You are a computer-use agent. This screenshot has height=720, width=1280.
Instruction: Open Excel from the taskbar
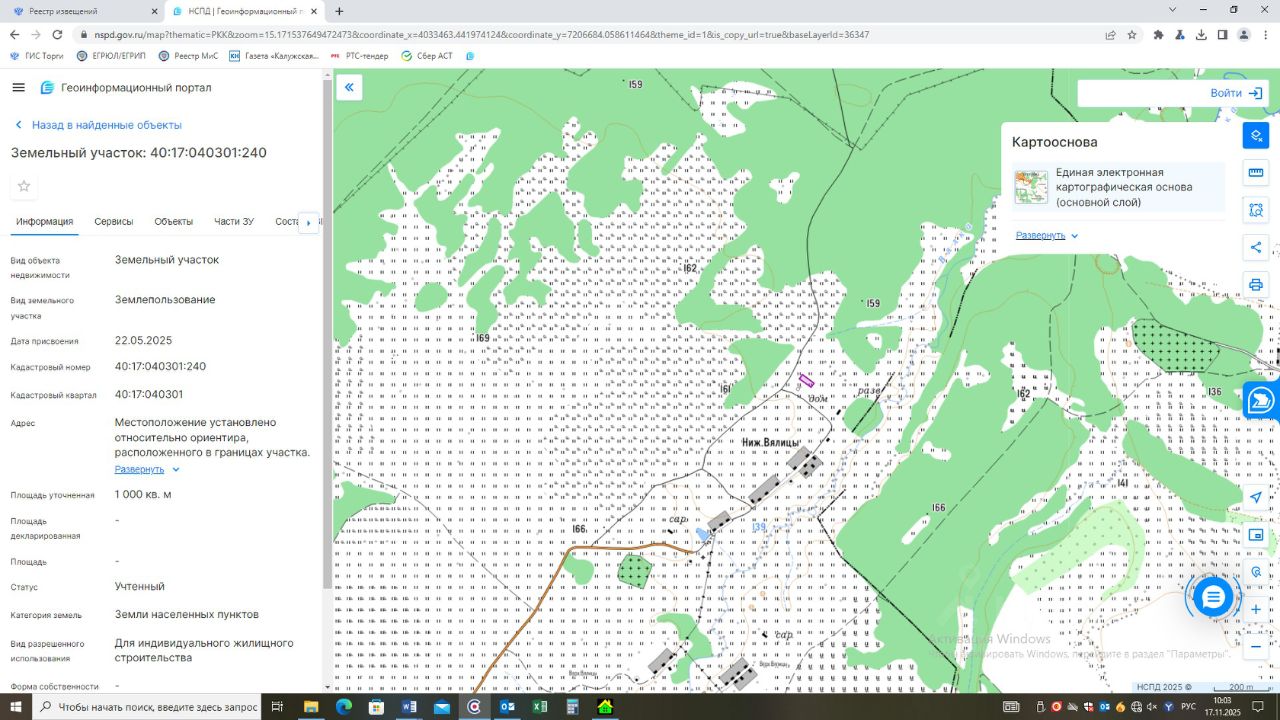tap(540, 707)
